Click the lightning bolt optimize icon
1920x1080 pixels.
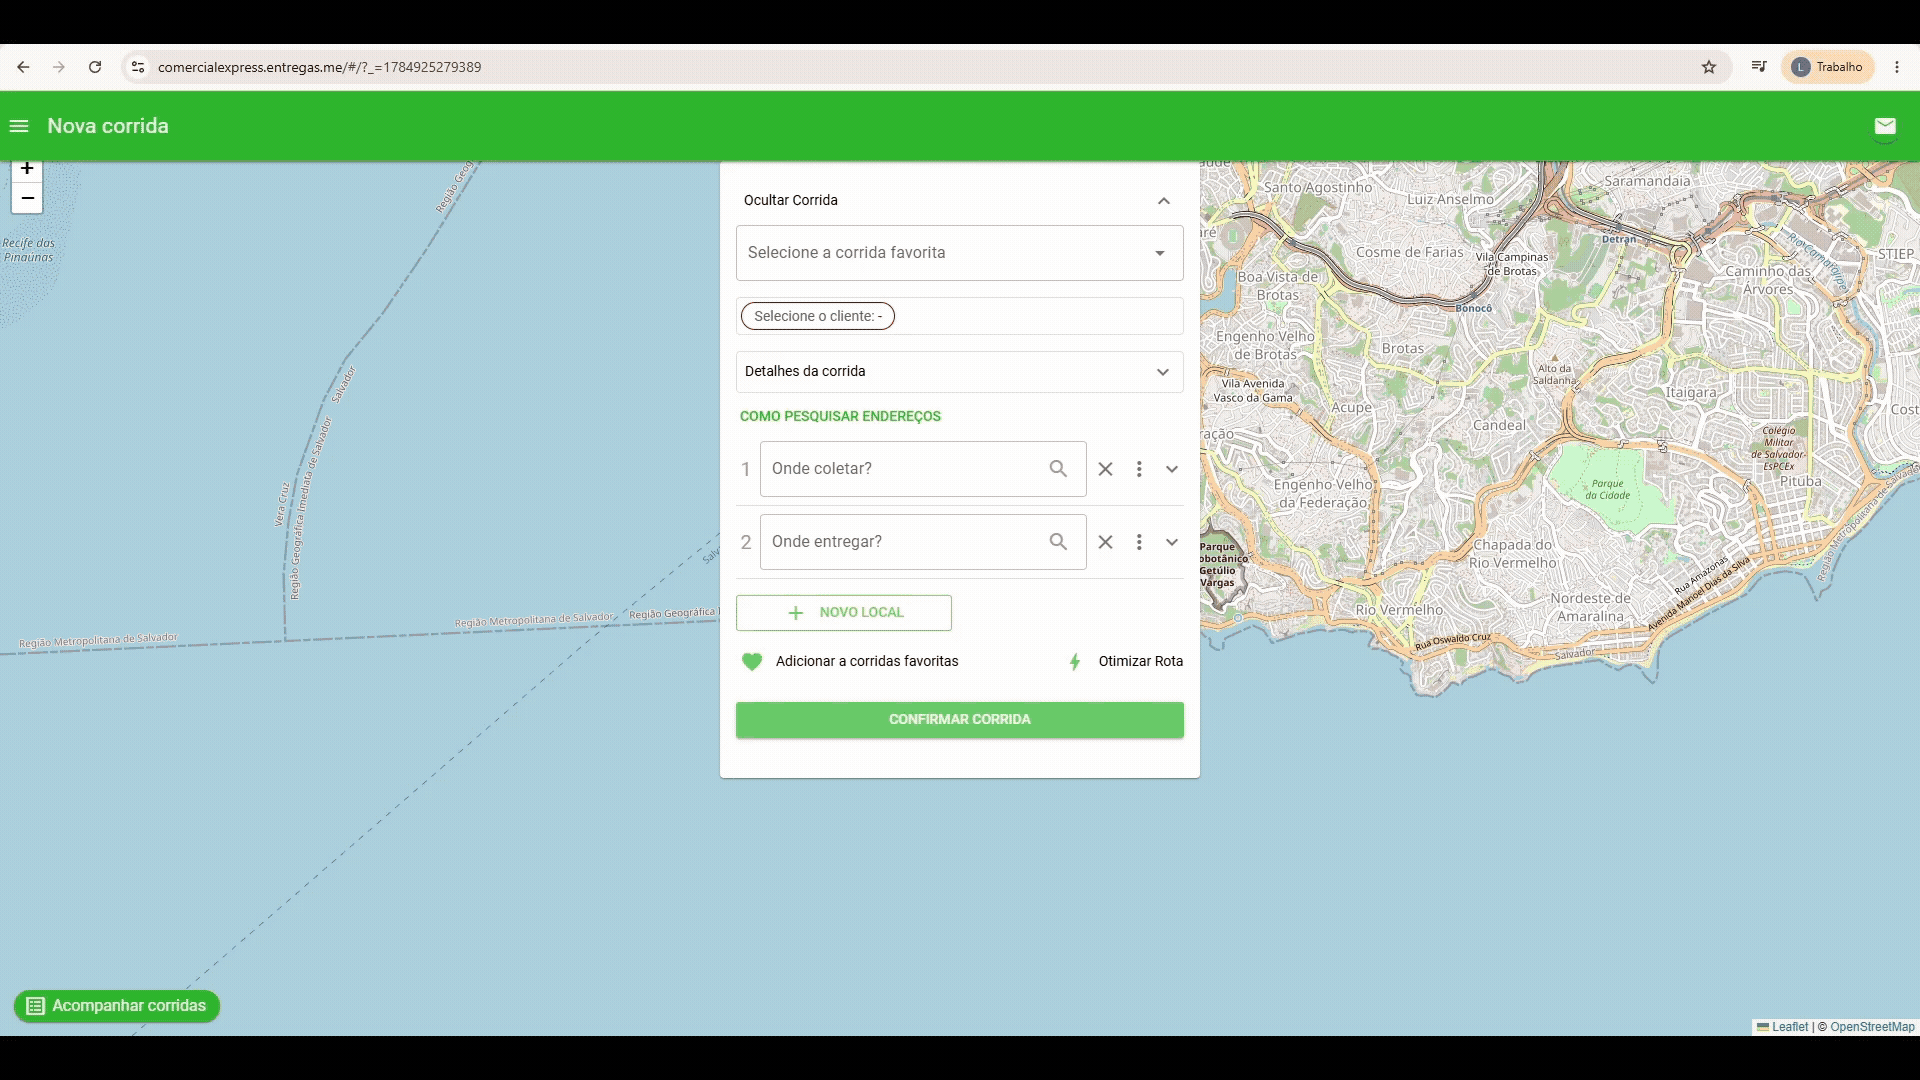(x=1075, y=662)
